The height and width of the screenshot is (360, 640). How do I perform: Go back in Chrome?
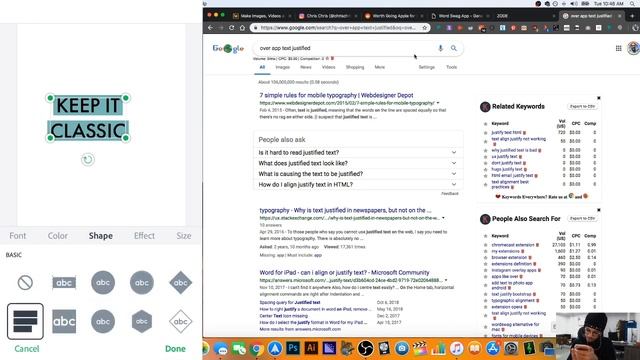click(210, 28)
